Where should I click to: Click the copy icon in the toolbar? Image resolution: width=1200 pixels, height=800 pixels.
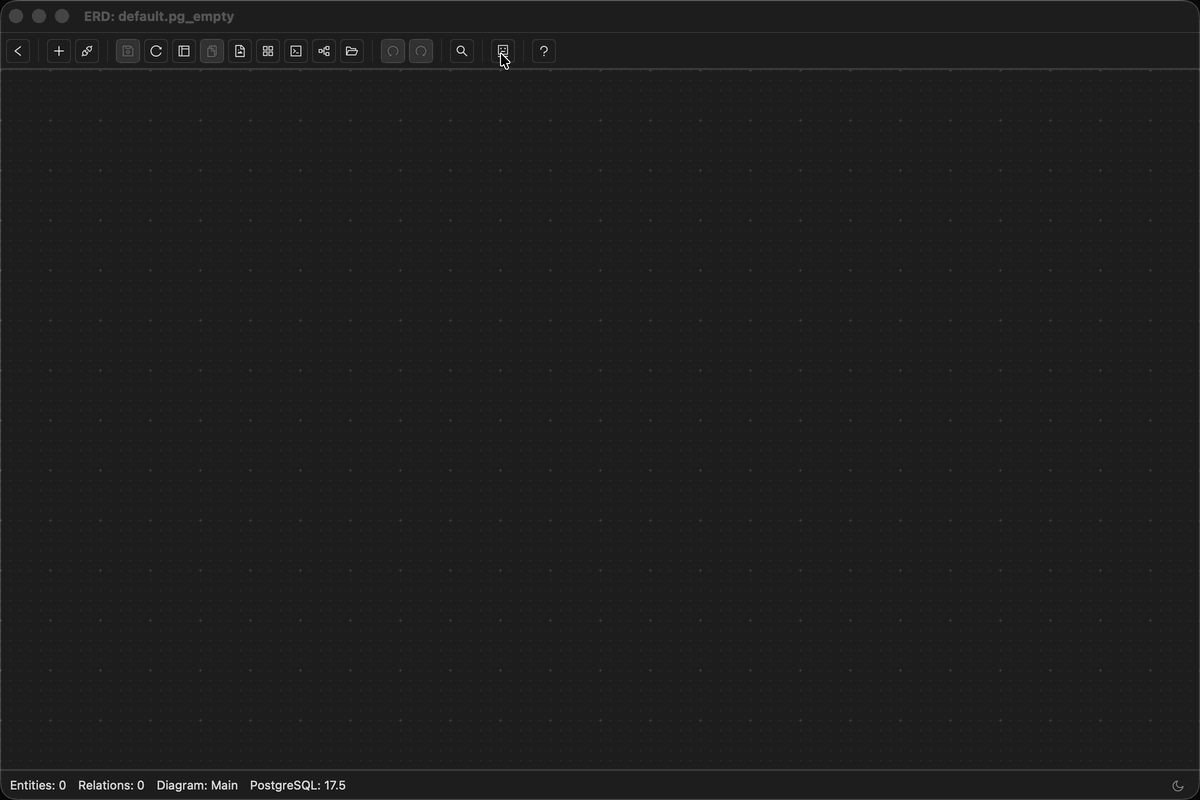click(x=211, y=51)
